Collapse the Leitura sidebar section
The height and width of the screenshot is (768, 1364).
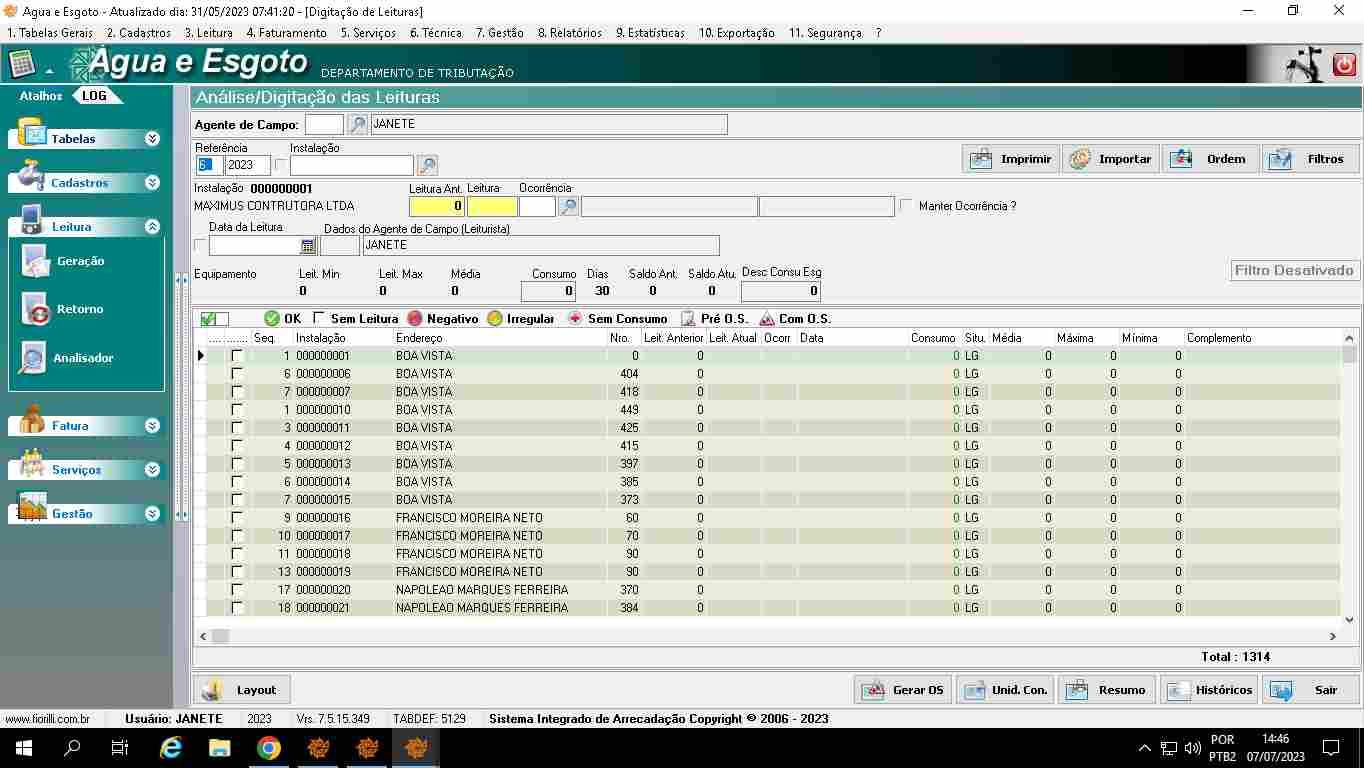[x=152, y=227]
